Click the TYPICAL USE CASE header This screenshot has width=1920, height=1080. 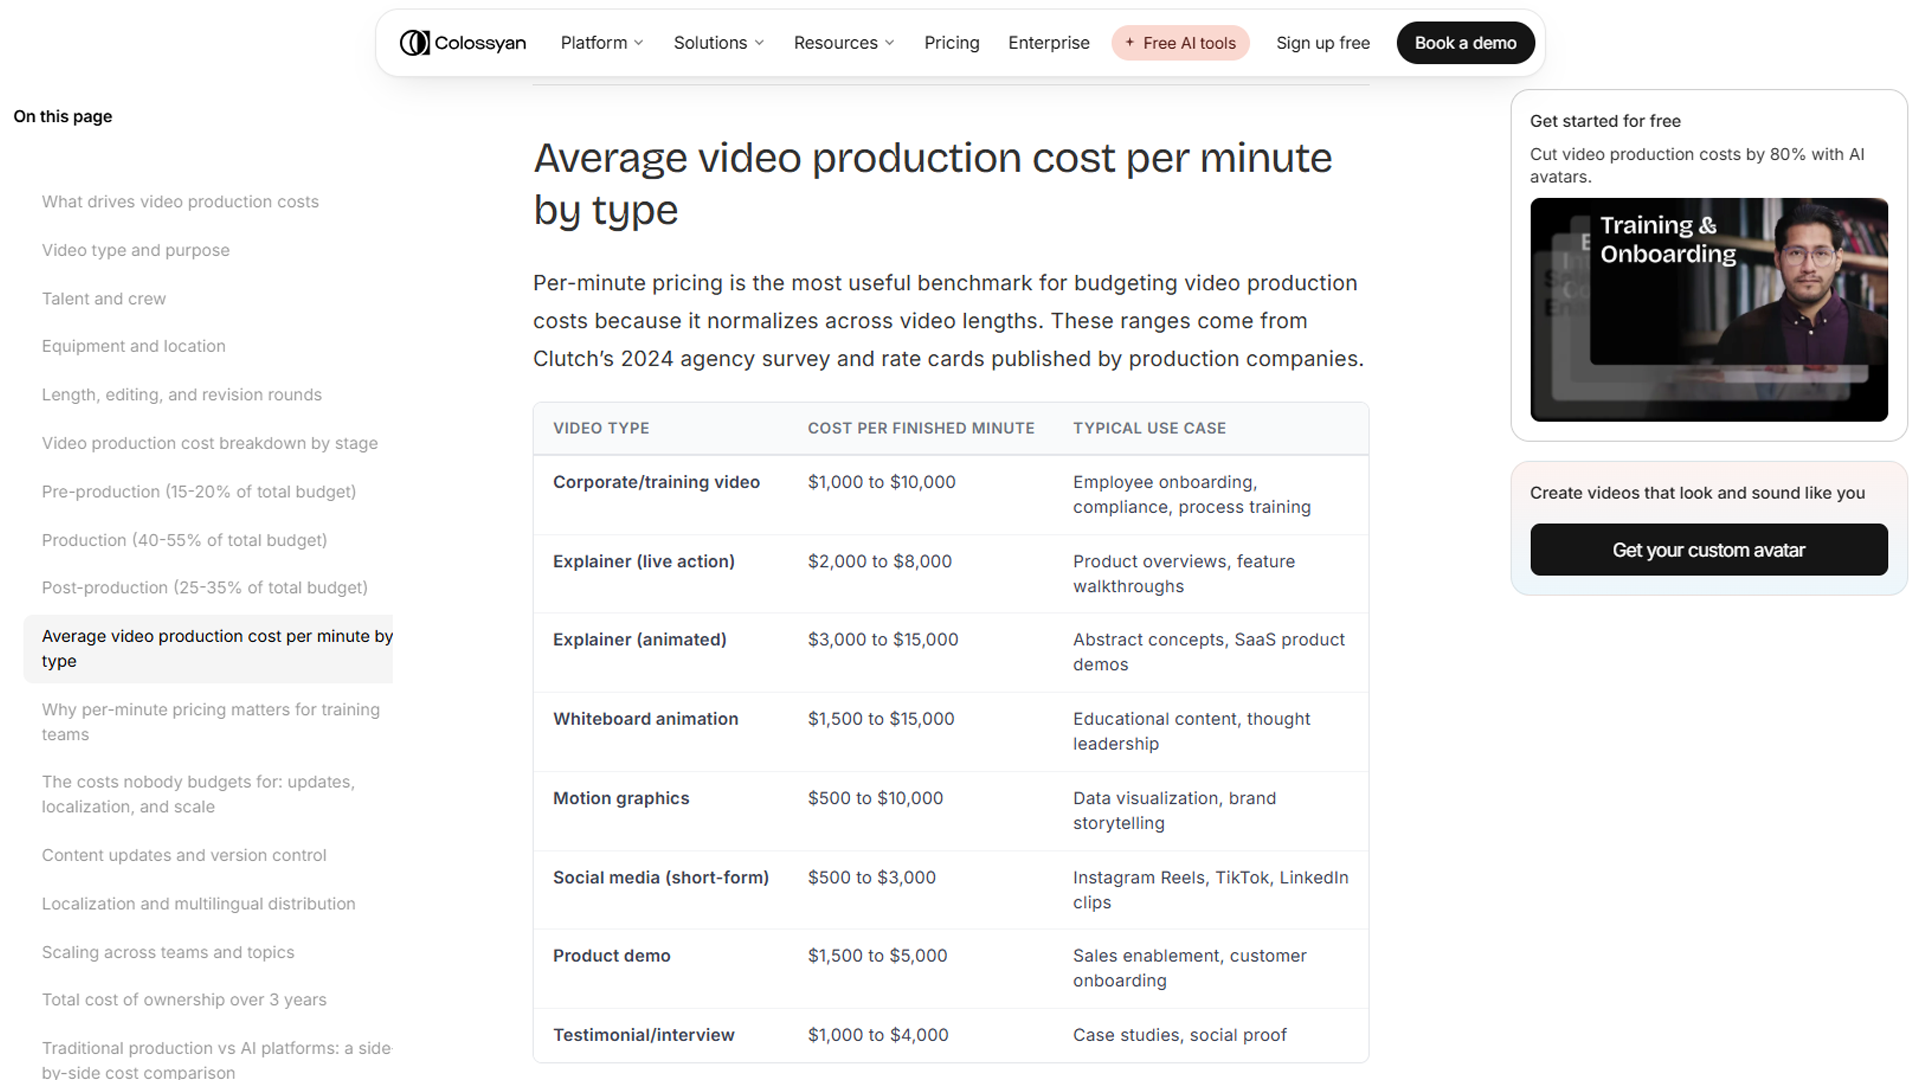(x=1149, y=428)
